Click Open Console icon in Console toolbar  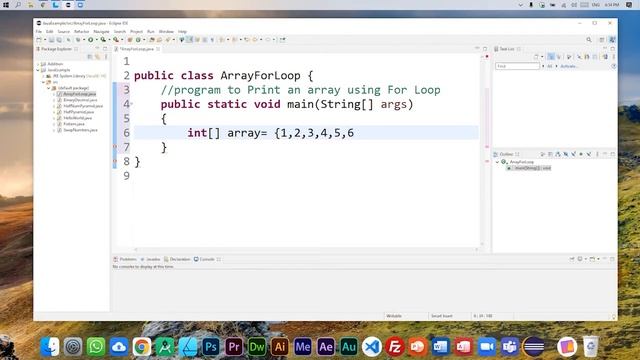tap(593, 259)
